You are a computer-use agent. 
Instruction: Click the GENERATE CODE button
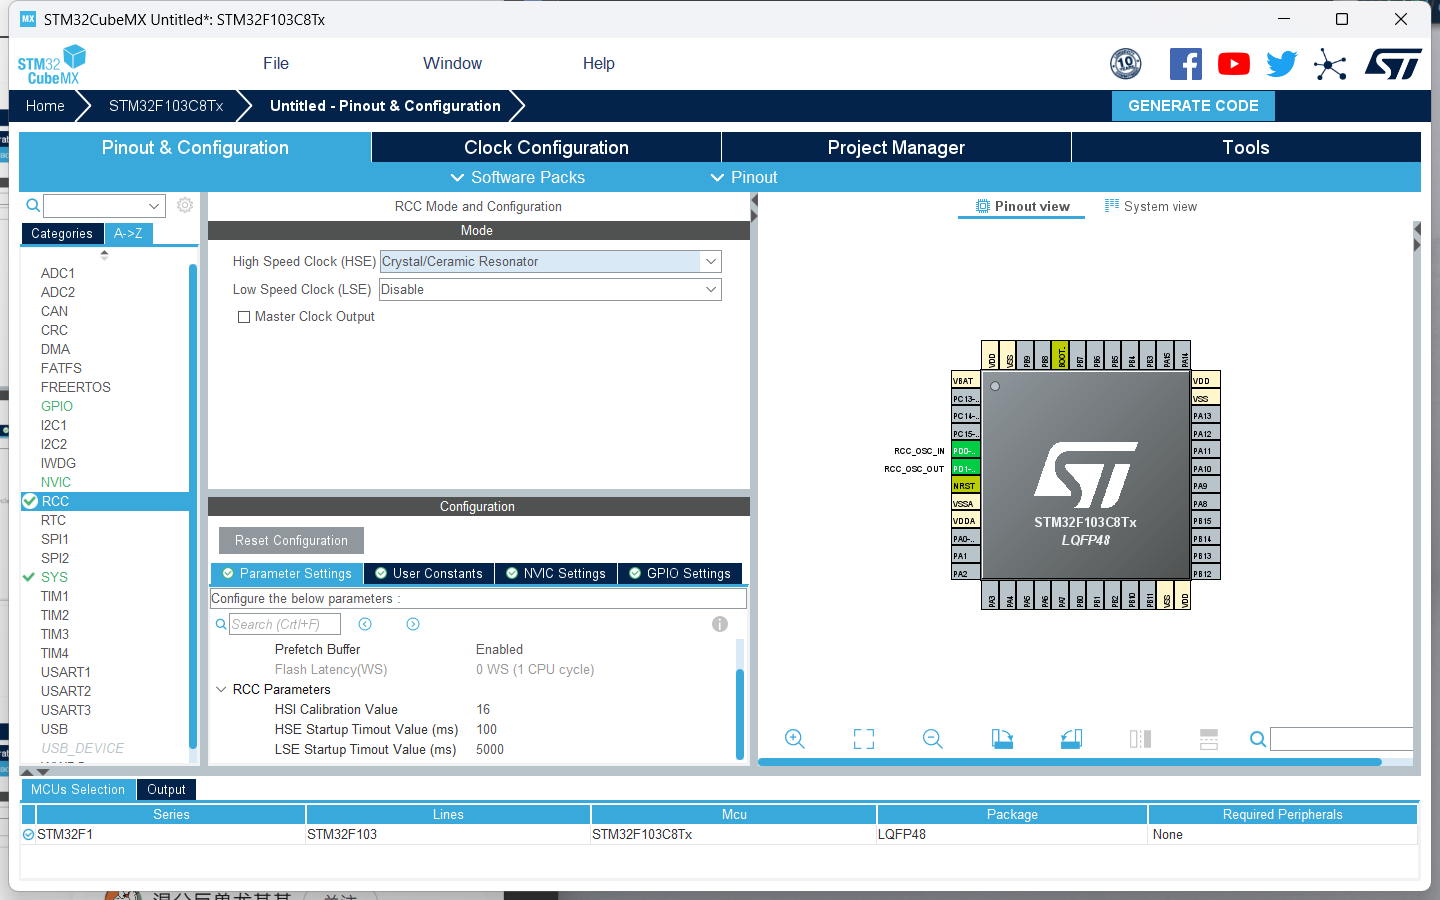(1193, 106)
